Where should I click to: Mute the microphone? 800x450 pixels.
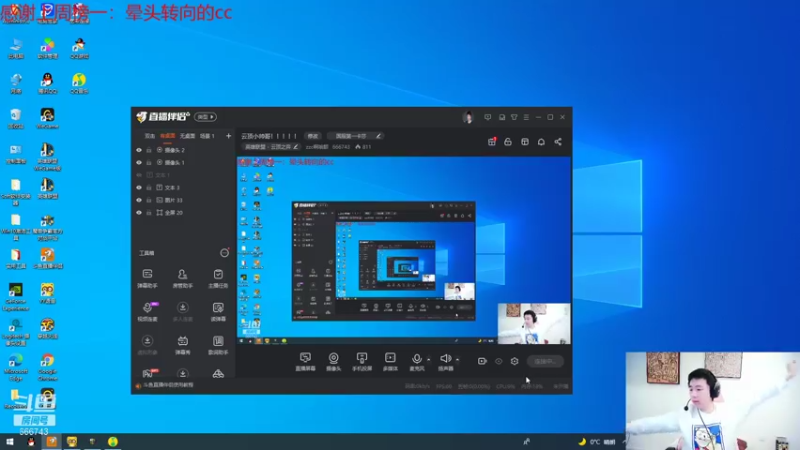416,361
